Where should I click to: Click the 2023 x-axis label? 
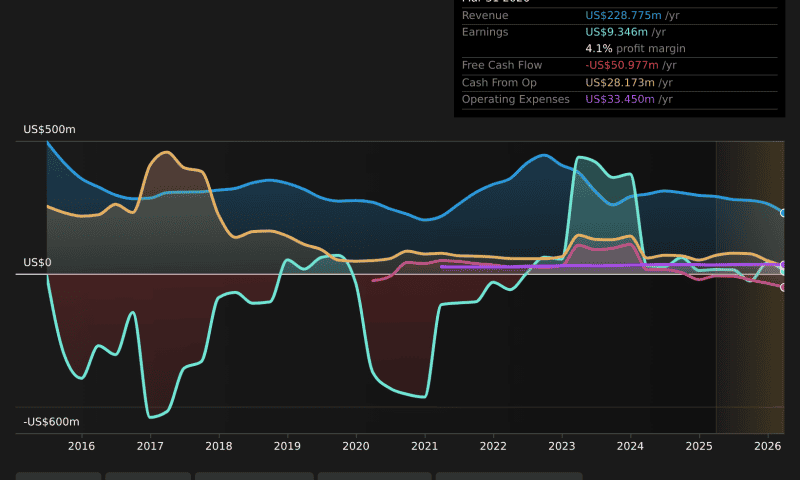(x=562, y=446)
